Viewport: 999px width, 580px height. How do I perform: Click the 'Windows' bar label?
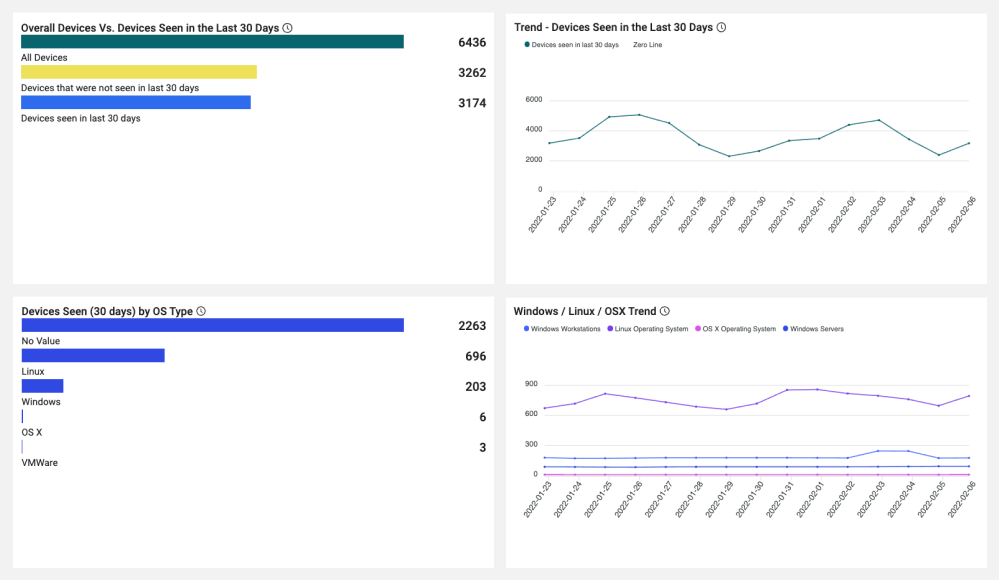(41, 402)
